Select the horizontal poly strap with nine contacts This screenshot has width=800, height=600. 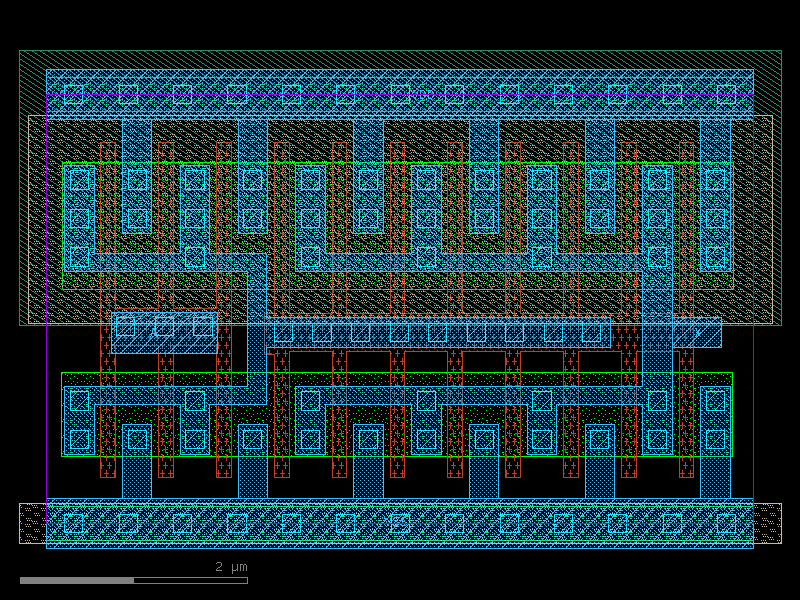point(438,333)
